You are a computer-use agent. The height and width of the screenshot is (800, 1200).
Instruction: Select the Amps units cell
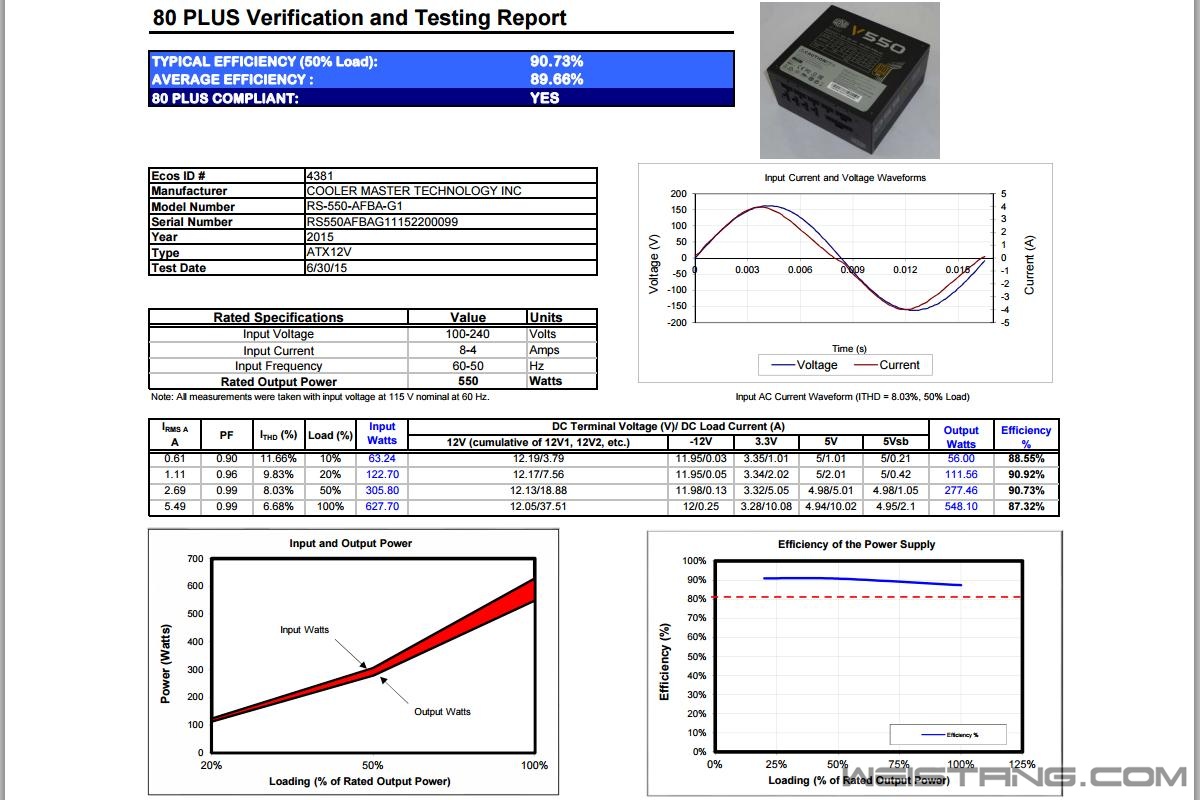coord(544,350)
